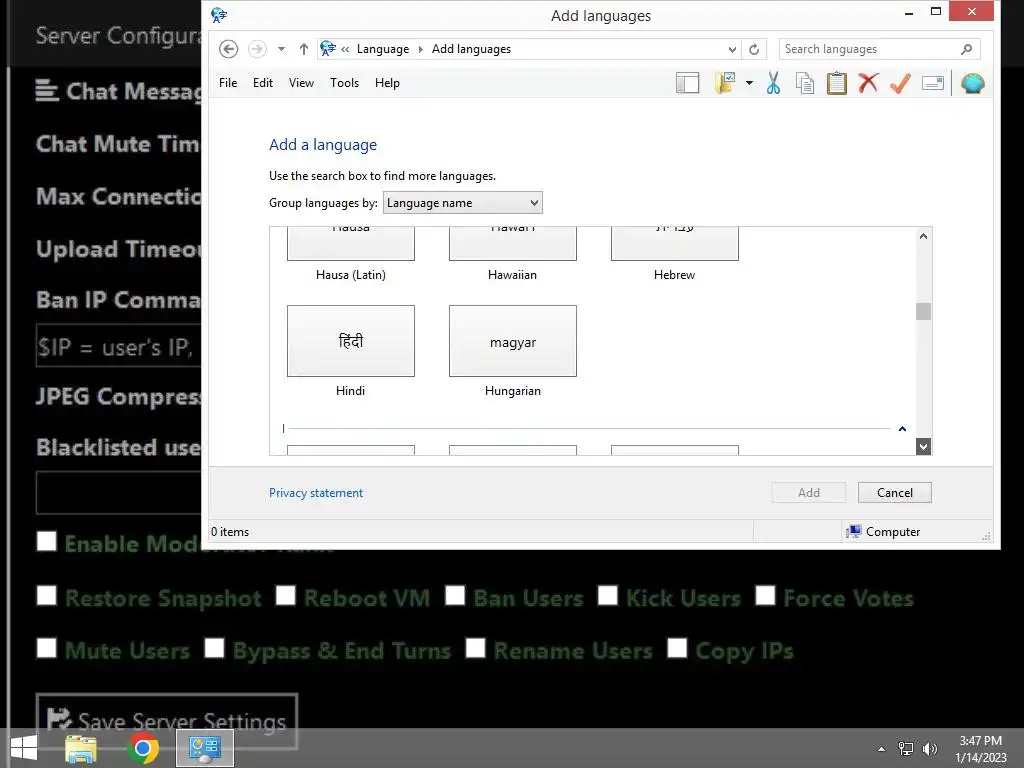Viewport: 1024px width, 768px height.
Task: Check the Mute Users checkbox
Action: pyautogui.click(x=47, y=648)
